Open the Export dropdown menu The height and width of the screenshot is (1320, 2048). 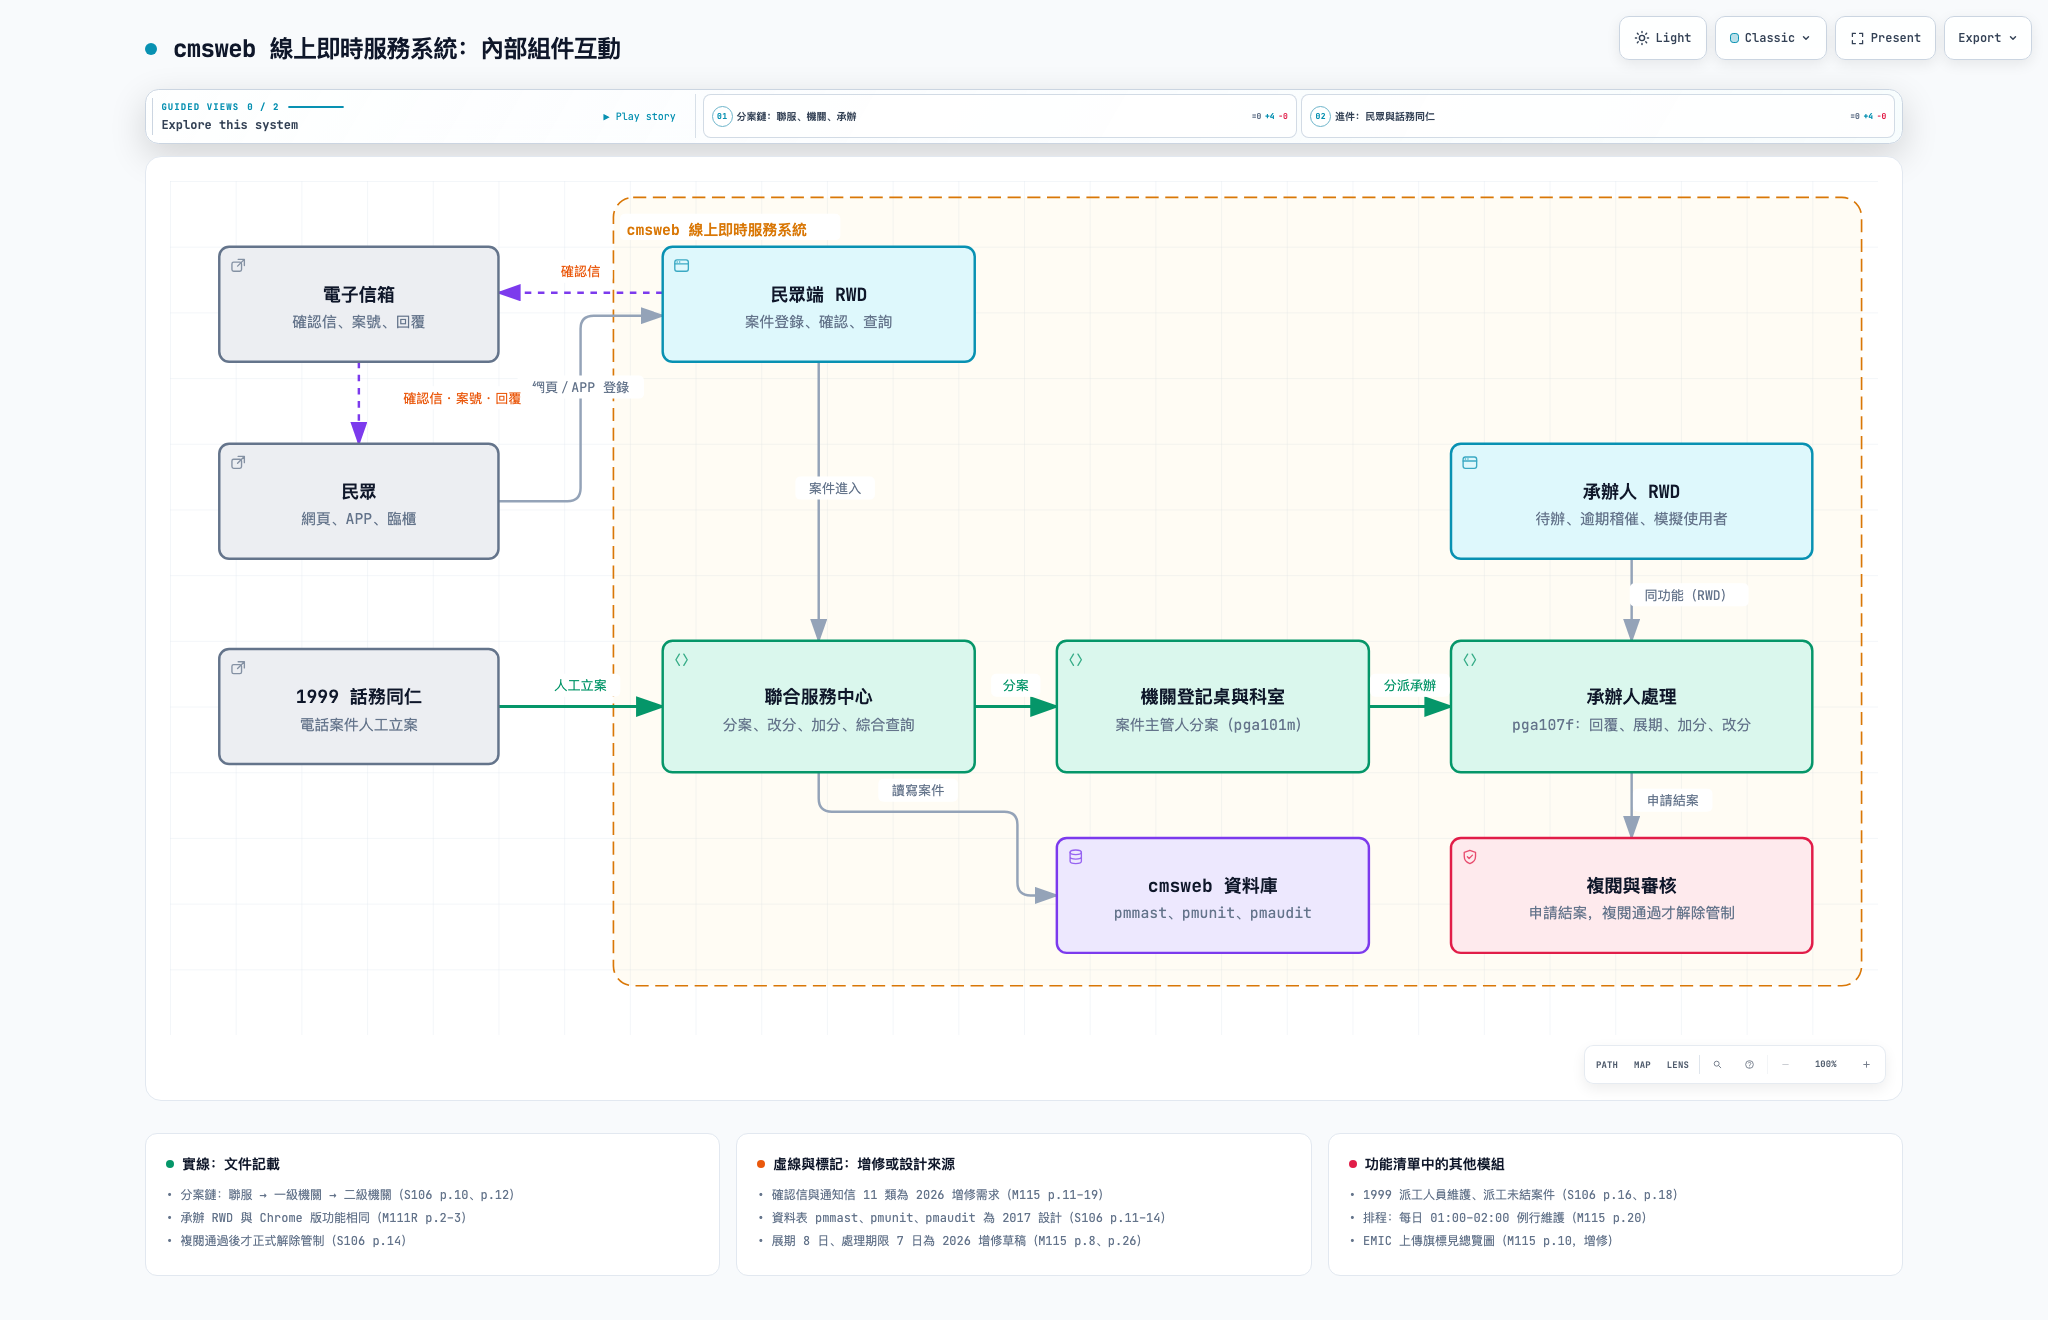pyautogui.click(x=1987, y=38)
